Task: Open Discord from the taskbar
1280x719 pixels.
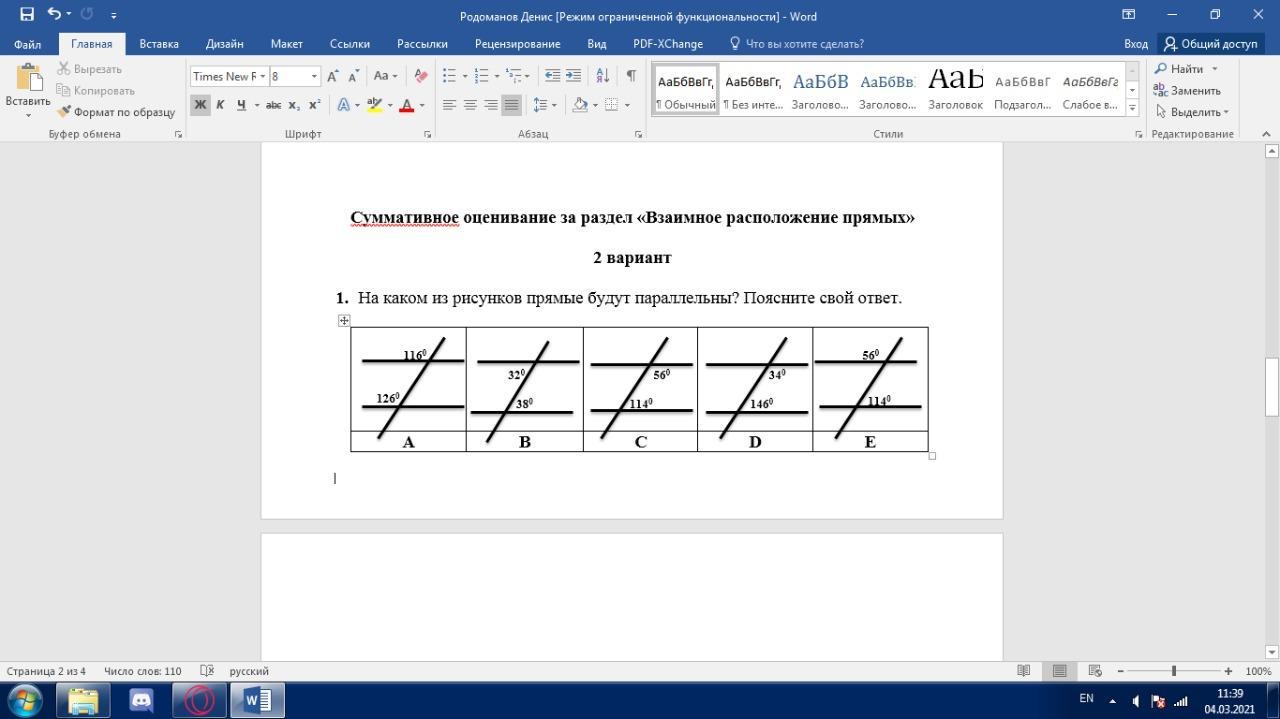Action: tap(141, 700)
